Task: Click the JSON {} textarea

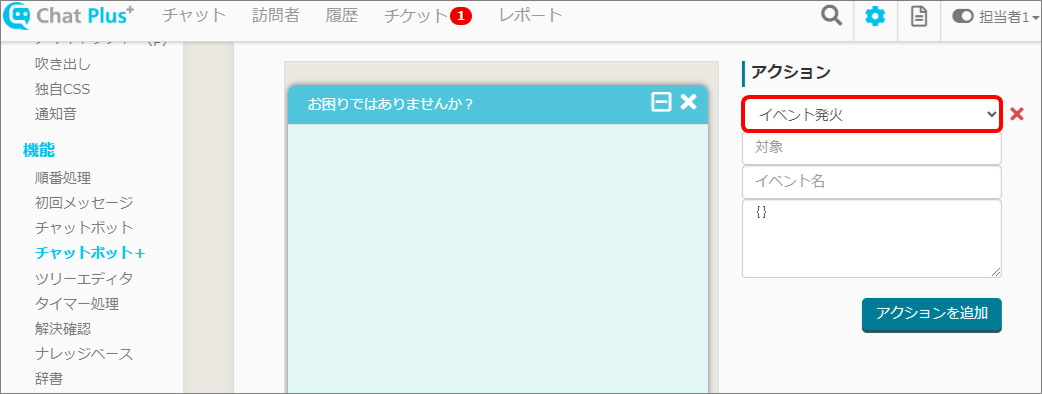Action: pyautogui.click(x=871, y=238)
